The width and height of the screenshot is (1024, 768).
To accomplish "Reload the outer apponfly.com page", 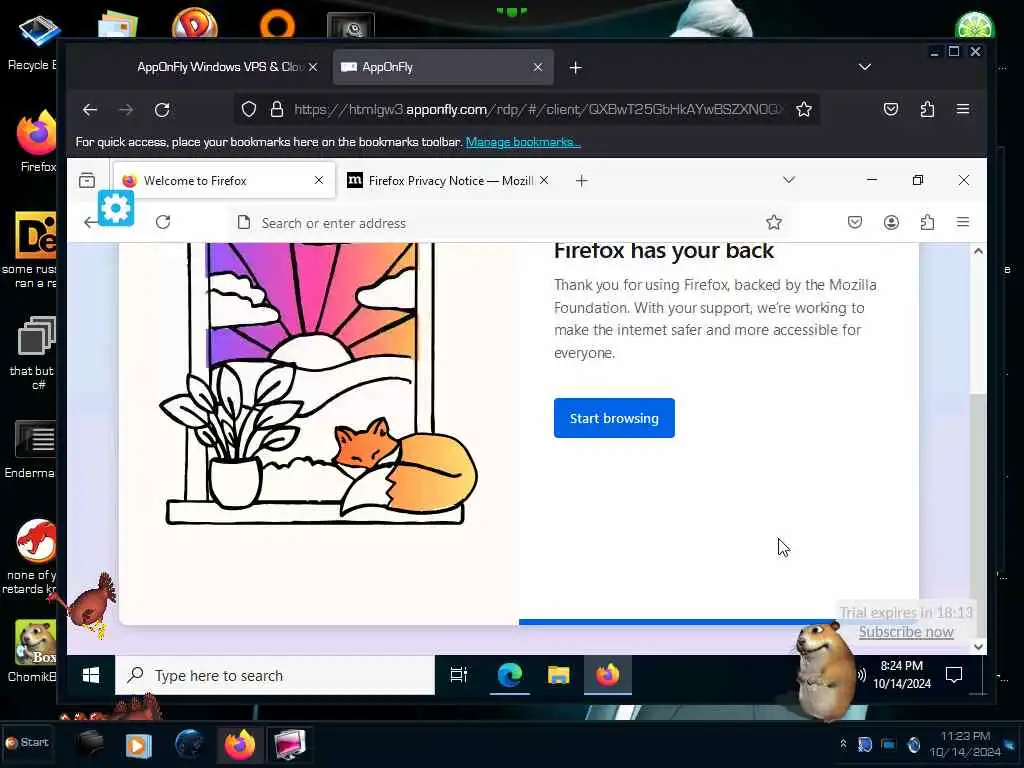I will click(162, 110).
